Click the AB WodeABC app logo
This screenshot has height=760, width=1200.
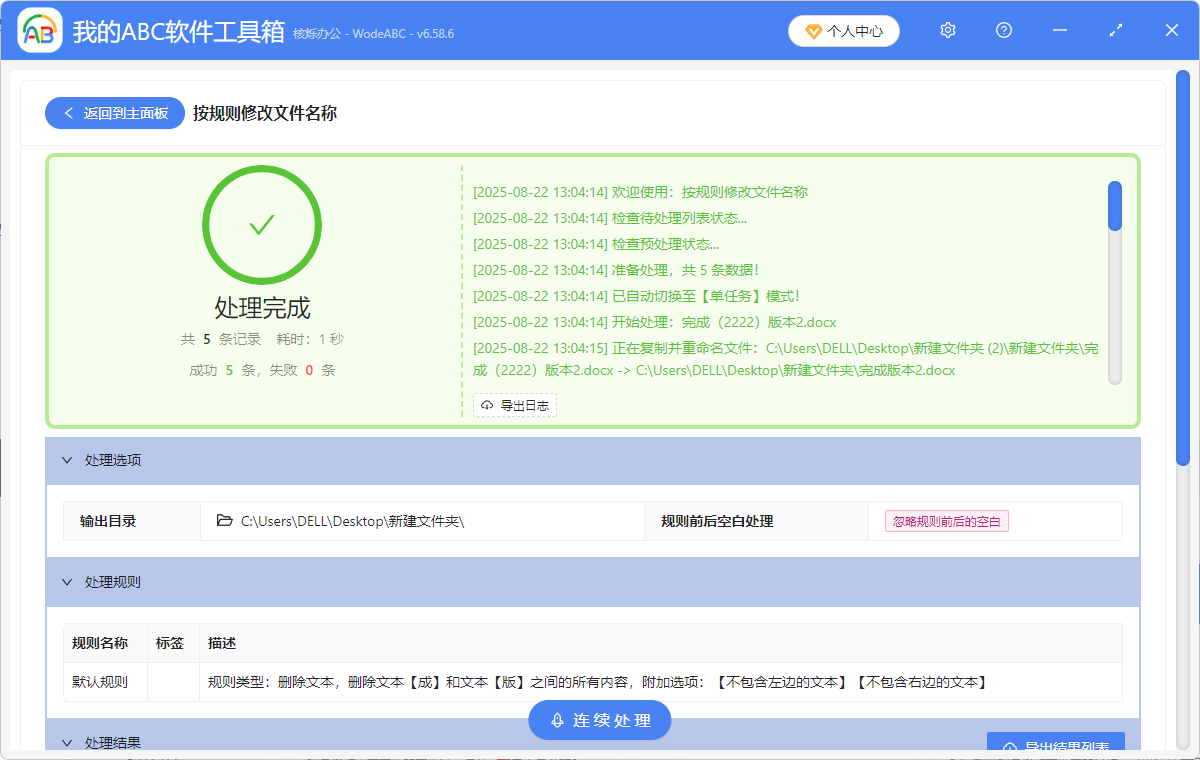[x=39, y=30]
